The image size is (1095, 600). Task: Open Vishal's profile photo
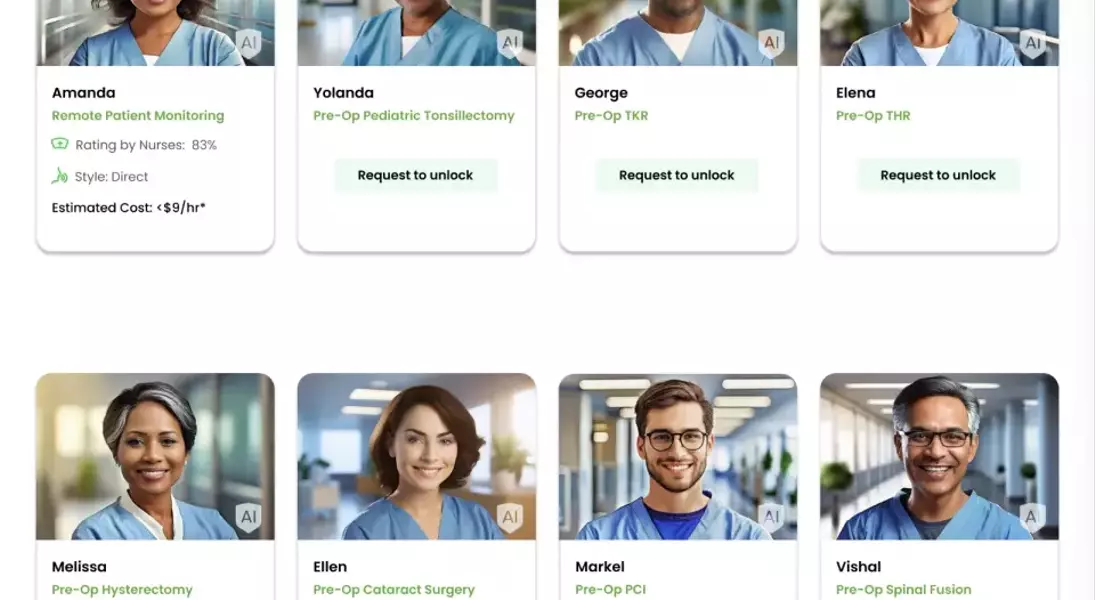click(939, 456)
